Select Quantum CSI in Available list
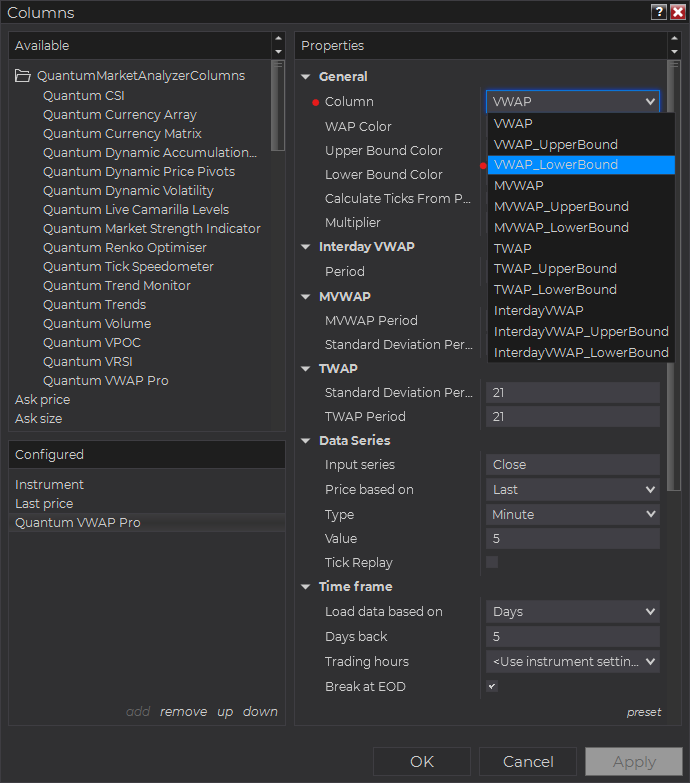 pyautogui.click(x=84, y=95)
